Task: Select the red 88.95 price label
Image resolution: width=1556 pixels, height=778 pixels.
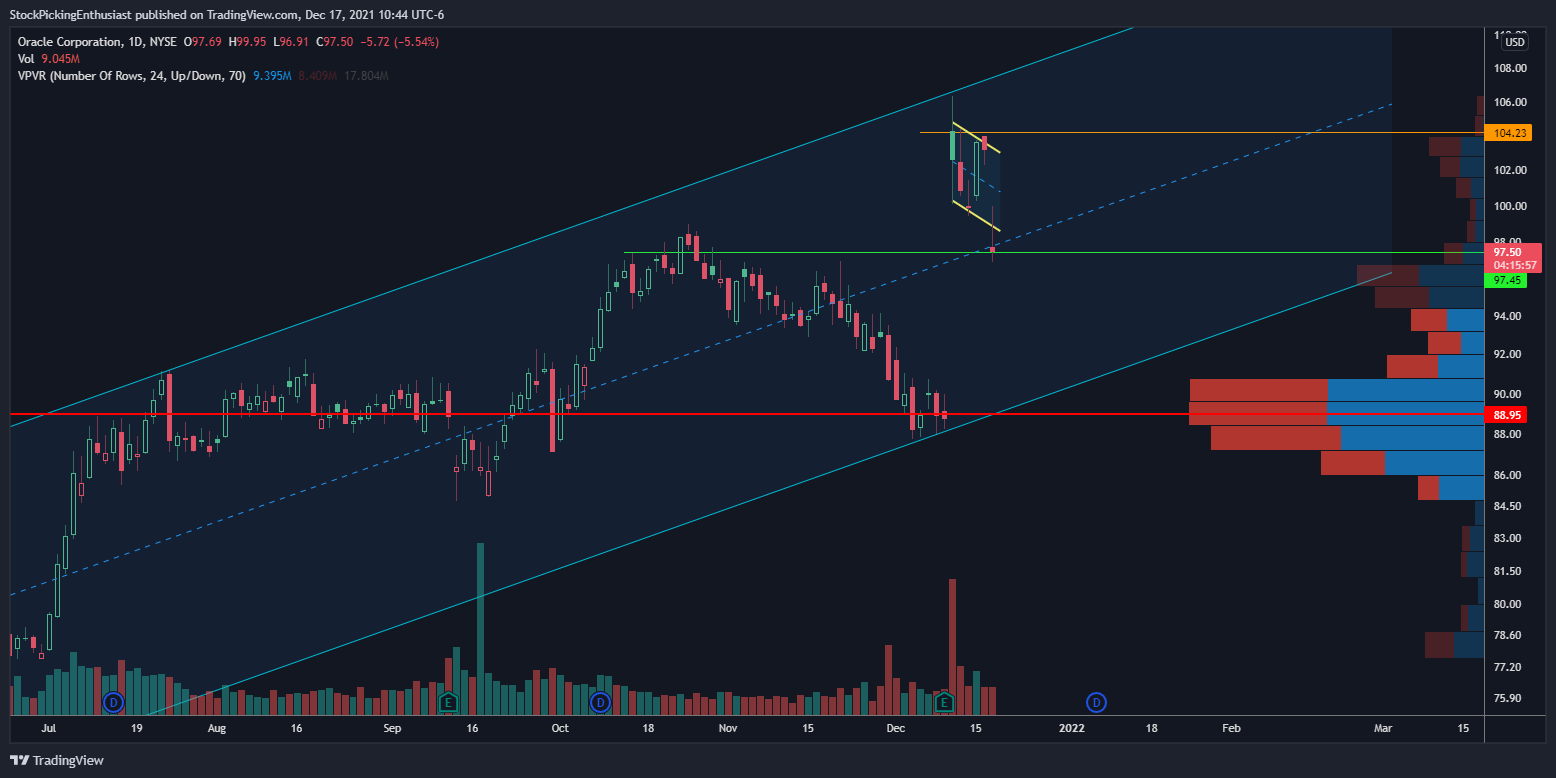Action: pyautogui.click(x=1508, y=414)
